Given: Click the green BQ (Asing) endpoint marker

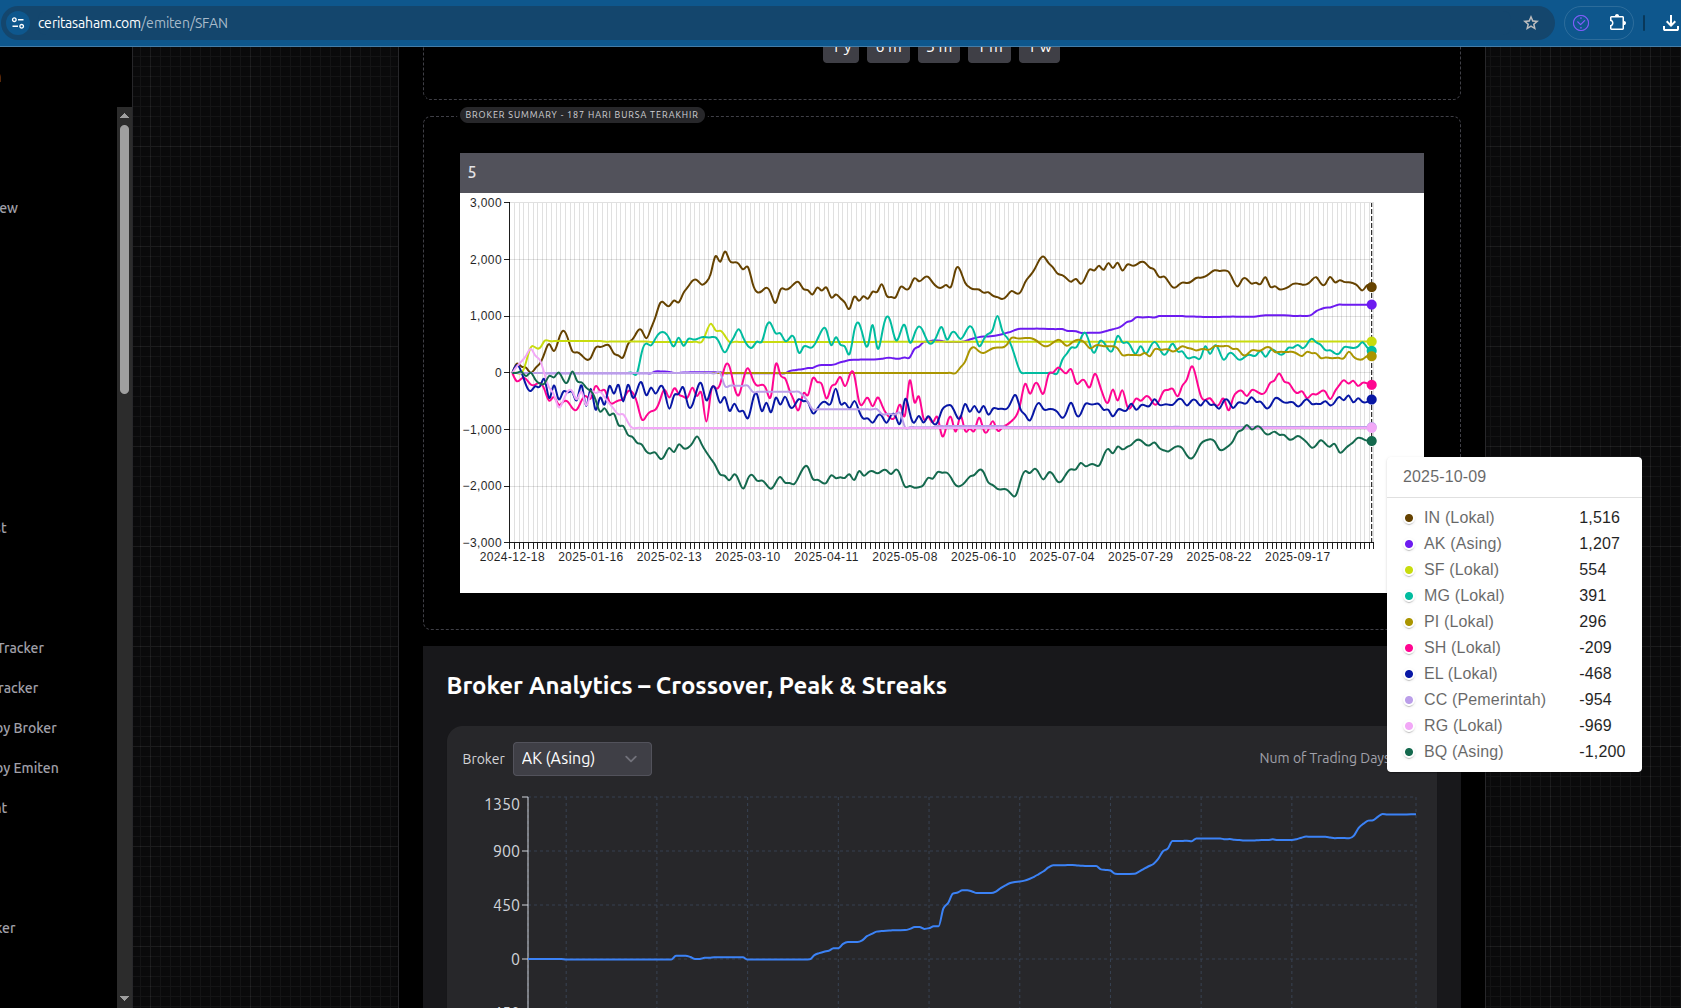Looking at the screenshot, I should pos(1371,441).
